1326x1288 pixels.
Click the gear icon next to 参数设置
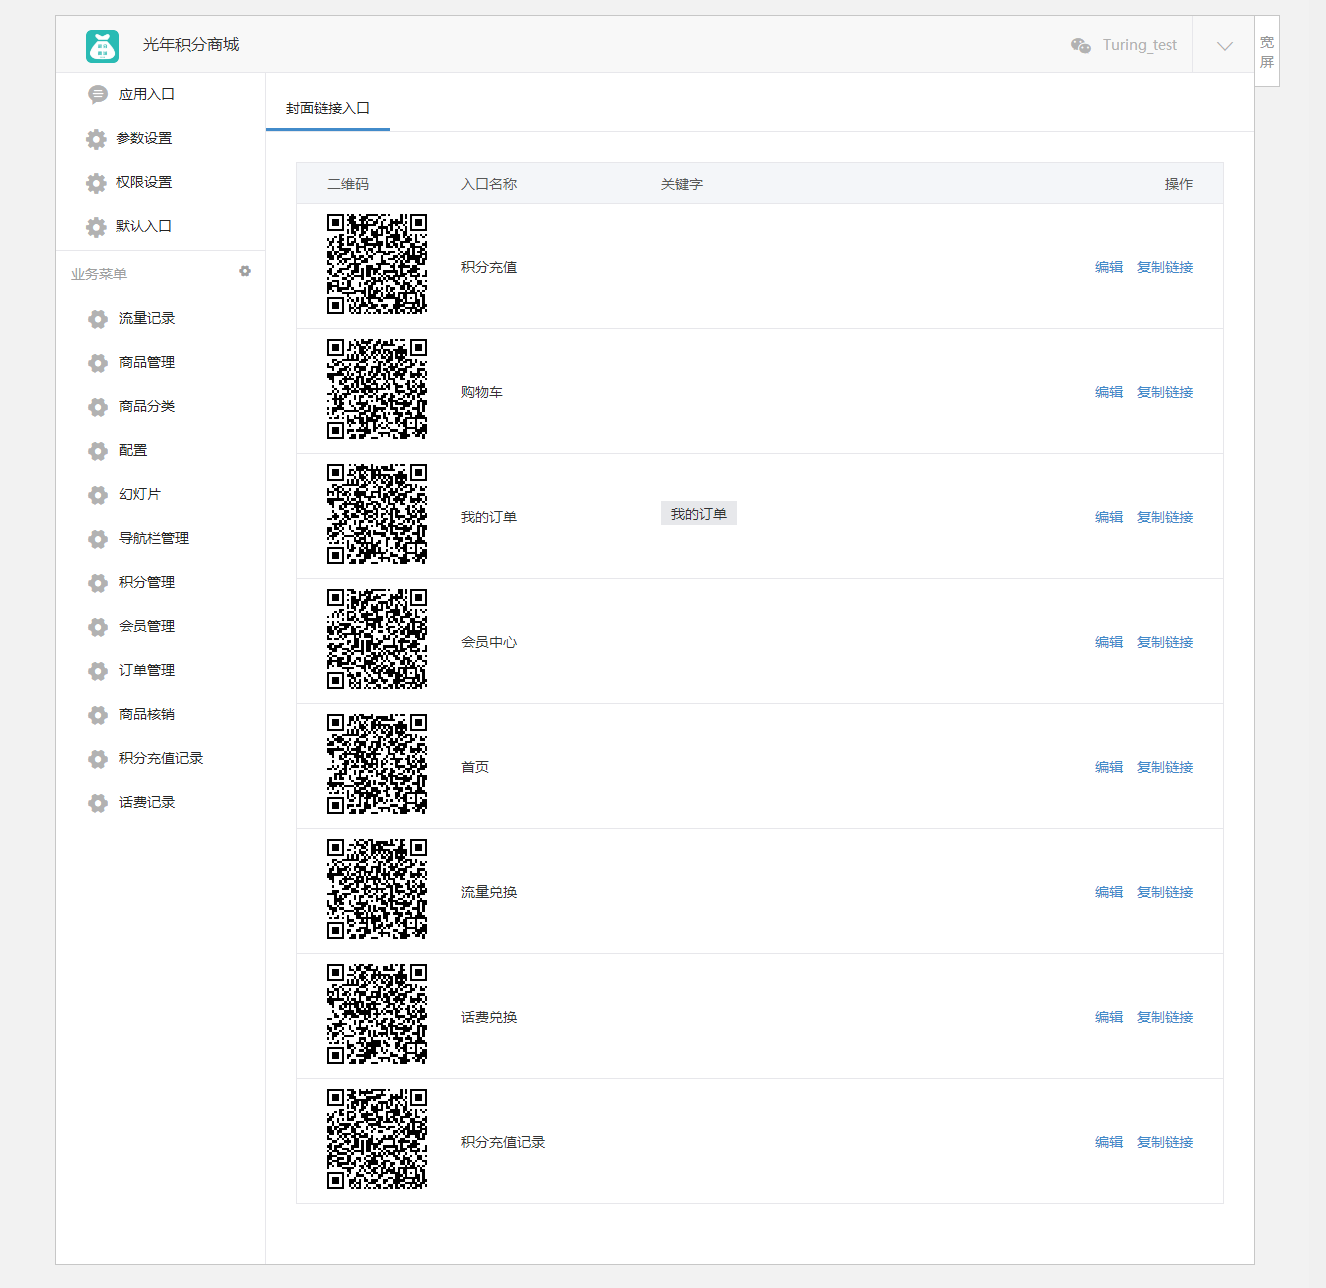pos(96,139)
